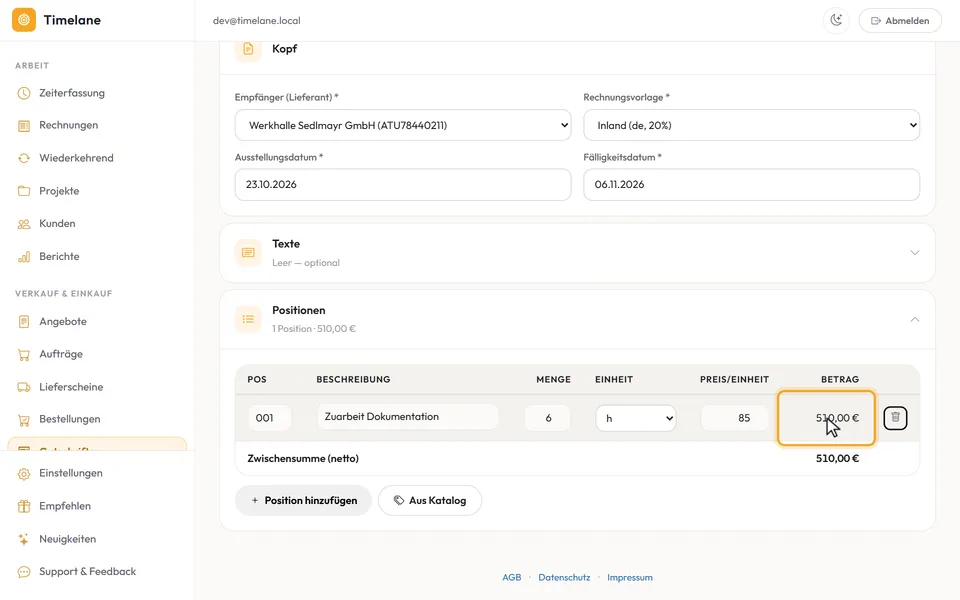Click the Aus Katalog button
Image resolution: width=960 pixels, height=600 pixels.
[430, 500]
